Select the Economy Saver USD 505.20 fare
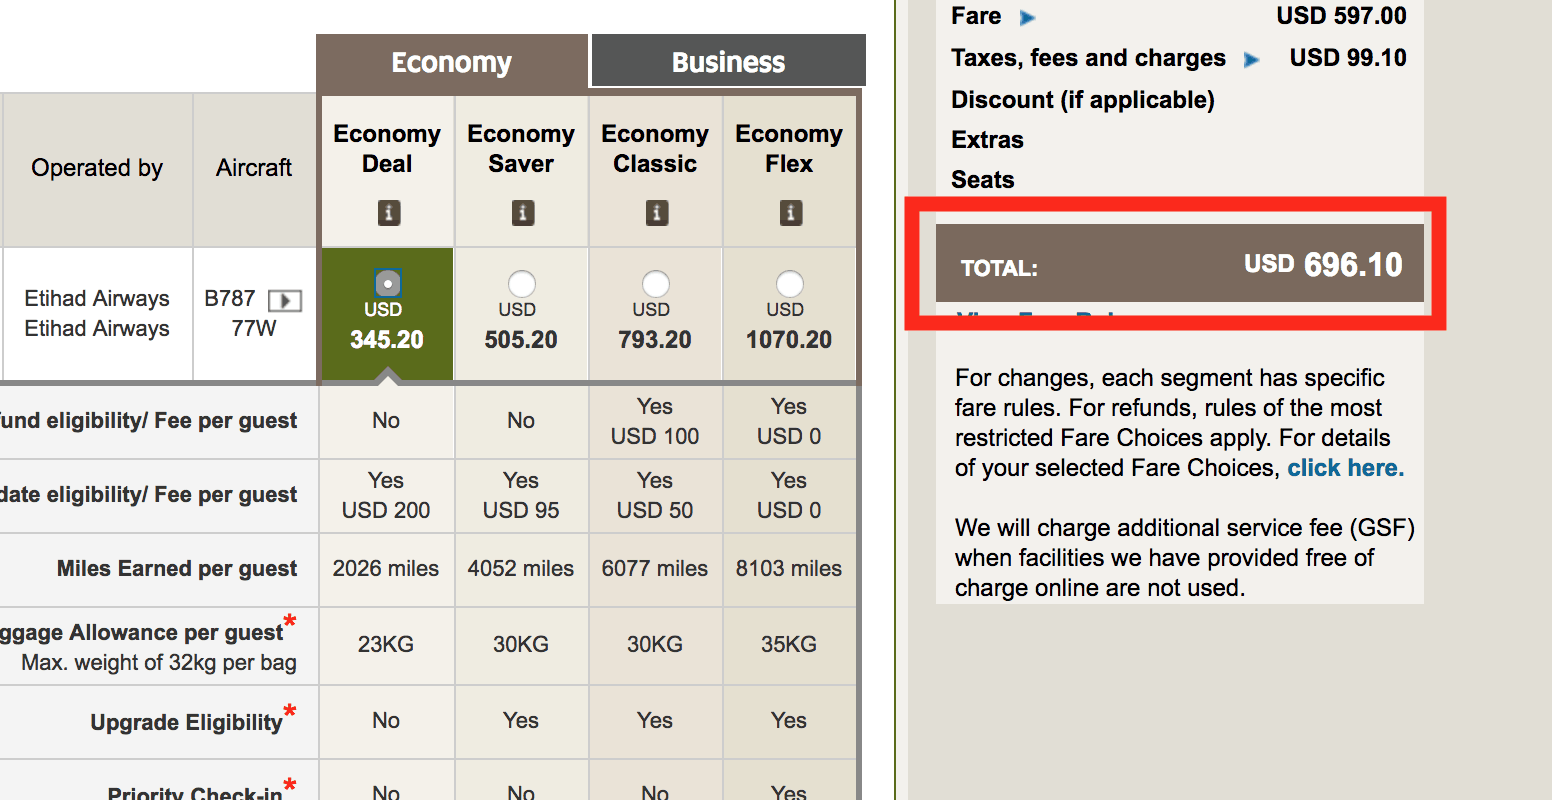The width and height of the screenshot is (1552, 800). pos(521,284)
